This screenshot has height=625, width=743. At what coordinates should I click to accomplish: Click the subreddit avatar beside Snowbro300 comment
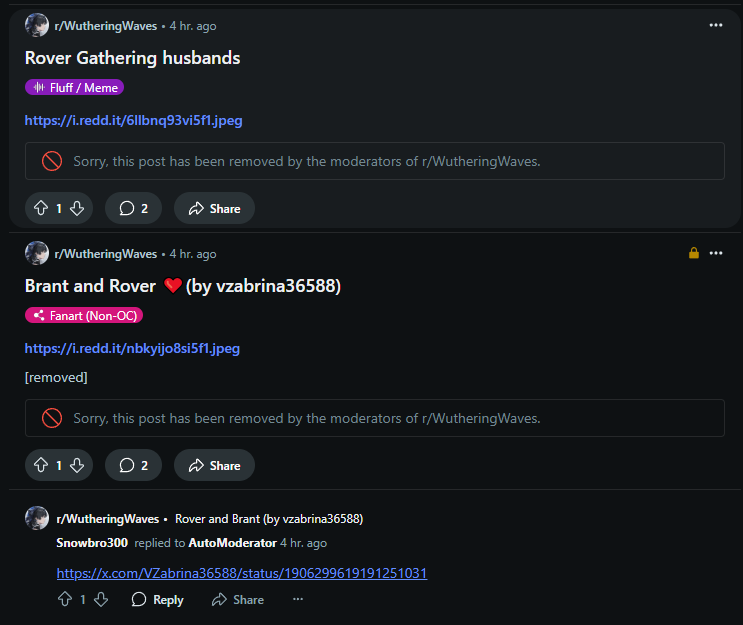[x=36, y=518]
